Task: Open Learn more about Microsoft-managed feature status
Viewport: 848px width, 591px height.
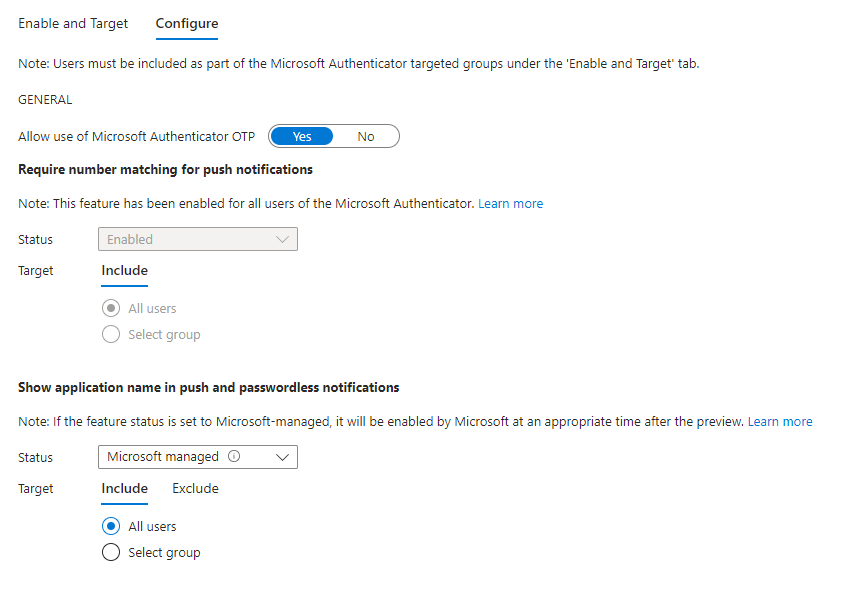Action: click(x=780, y=421)
